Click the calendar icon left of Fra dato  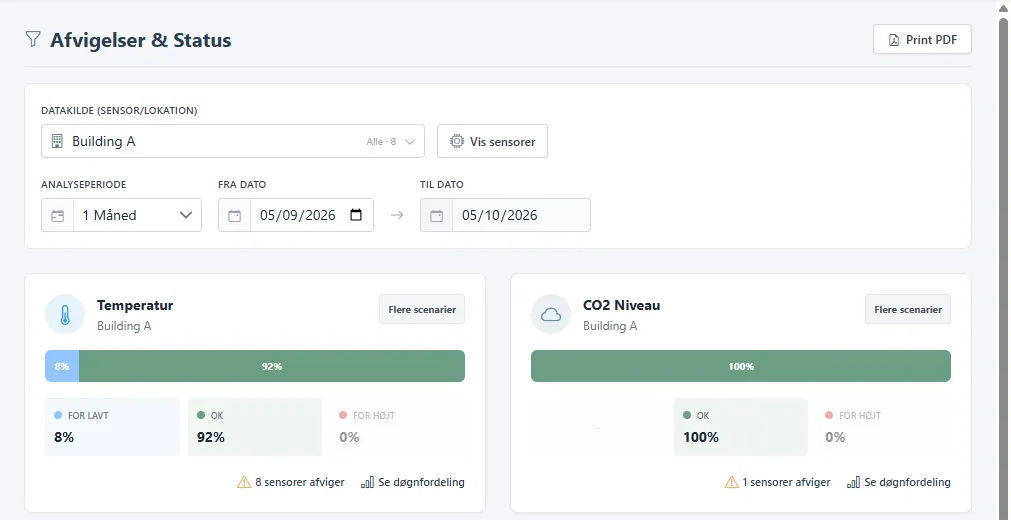(x=235, y=215)
